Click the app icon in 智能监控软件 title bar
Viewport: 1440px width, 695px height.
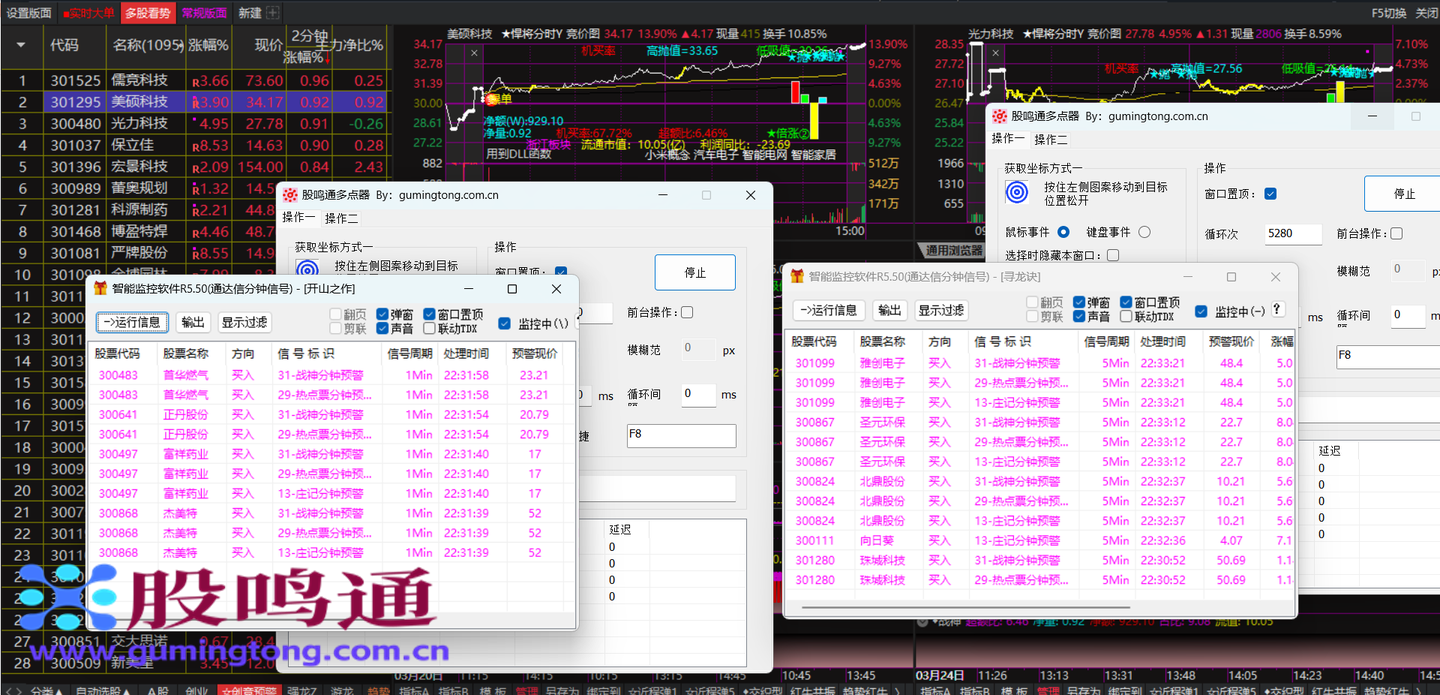click(x=100, y=288)
